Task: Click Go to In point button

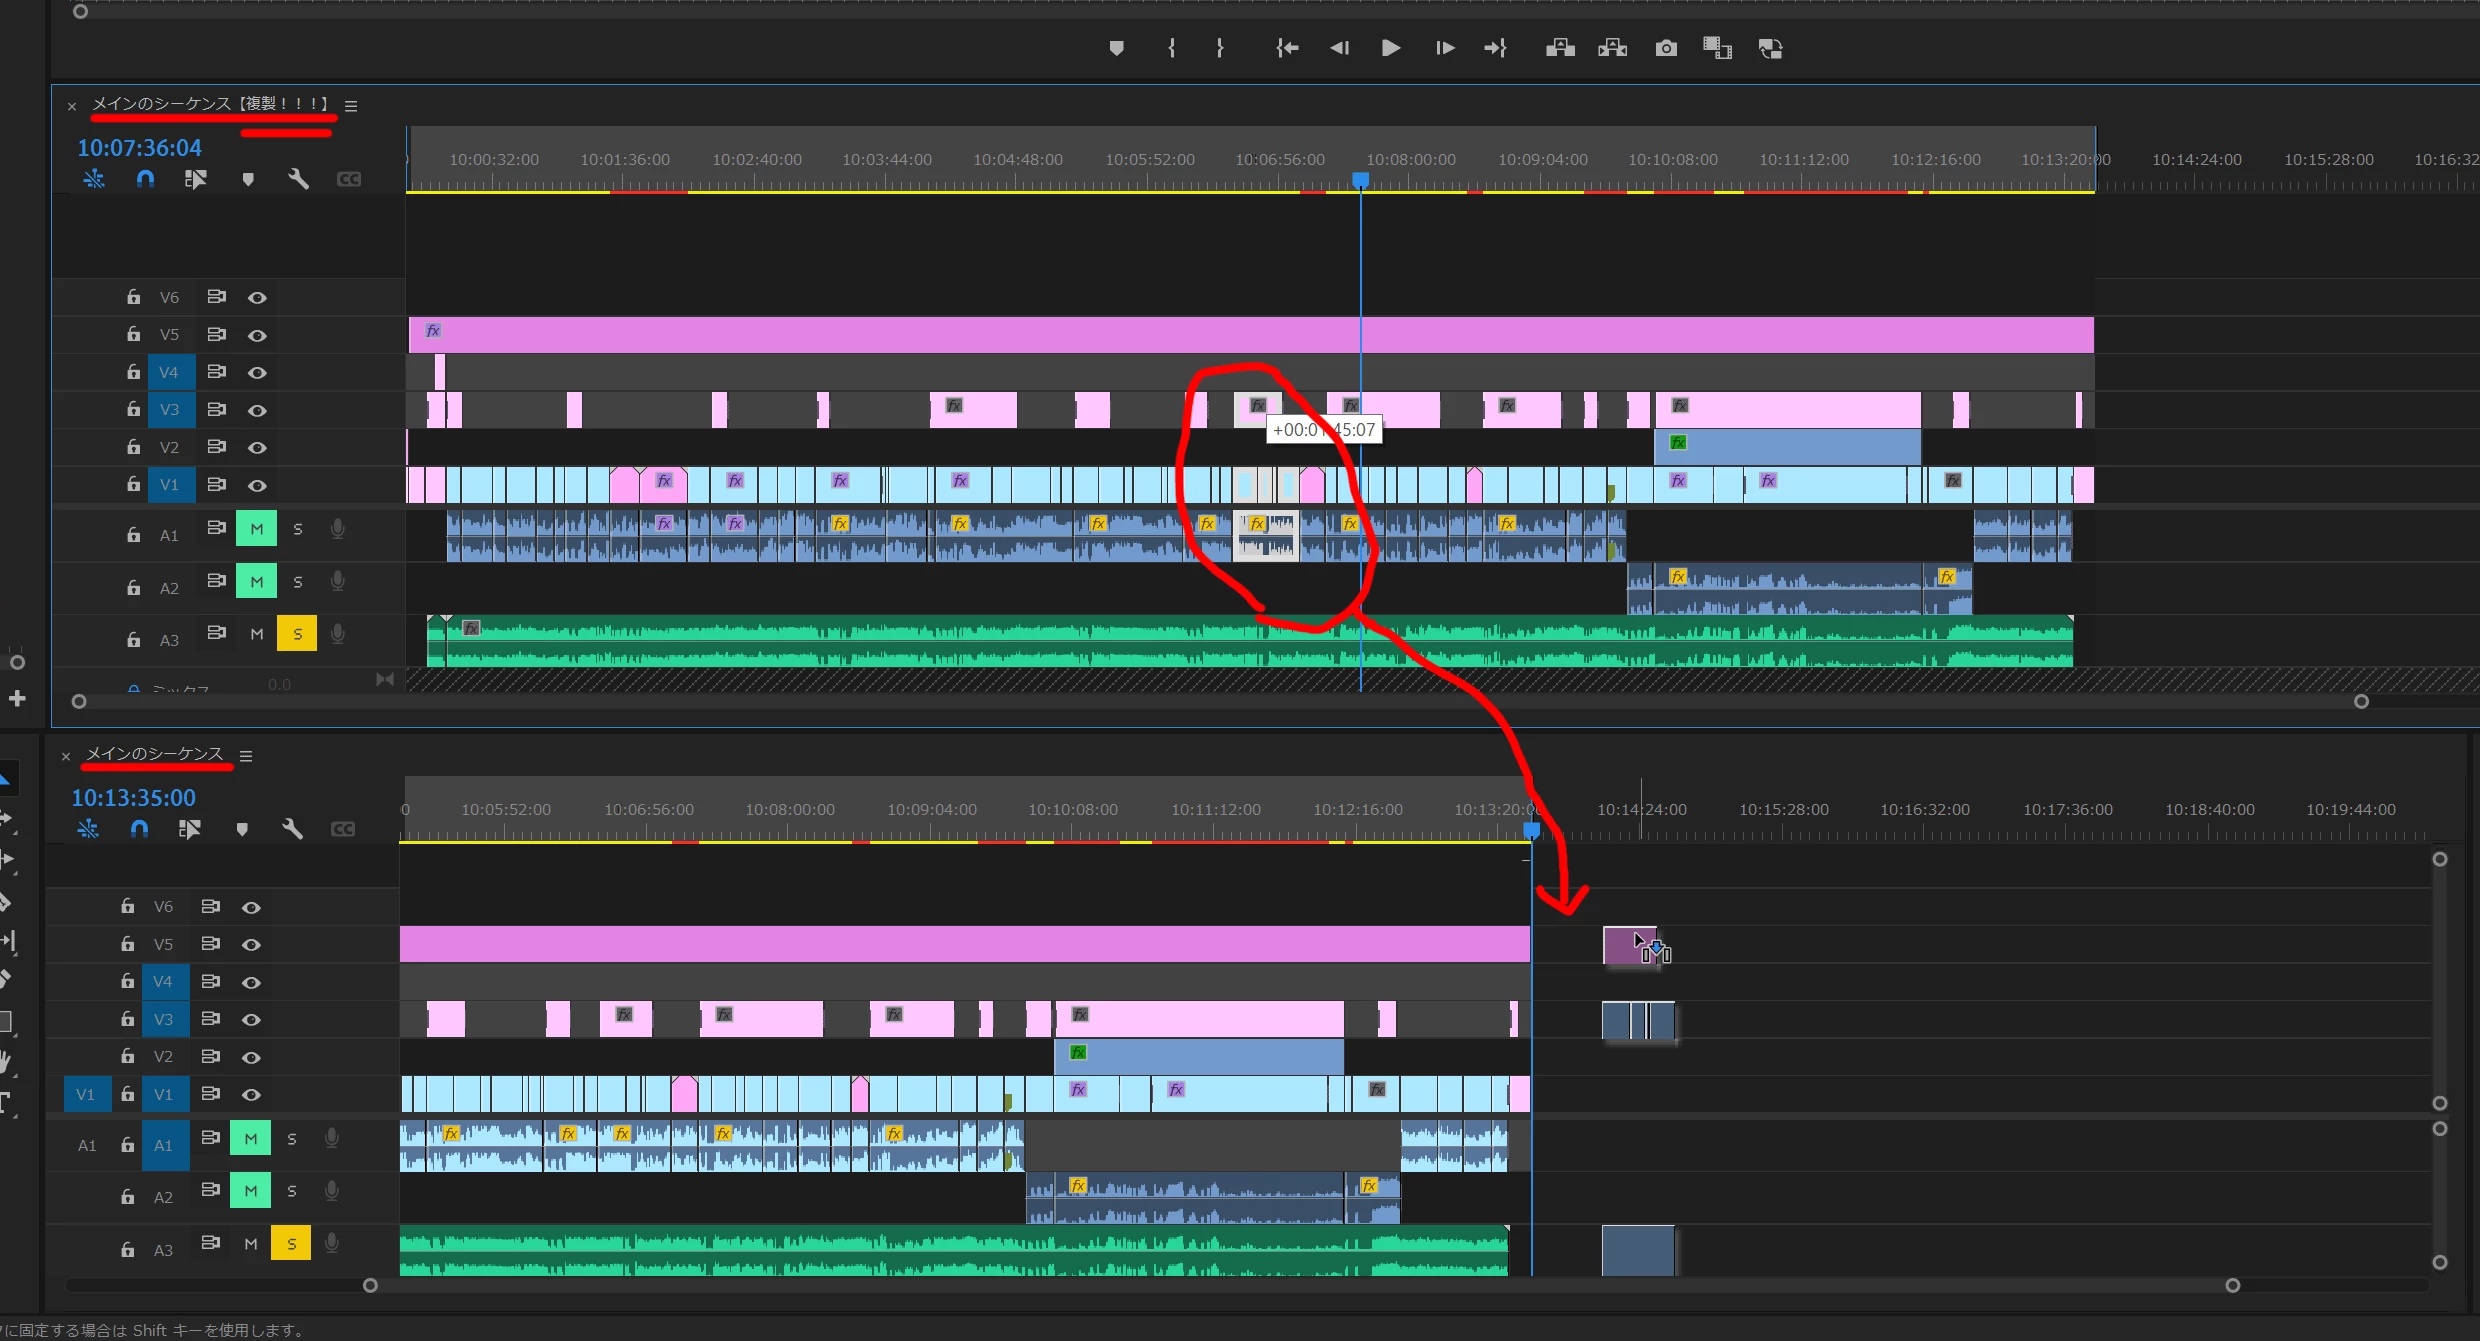Action: (x=1287, y=48)
